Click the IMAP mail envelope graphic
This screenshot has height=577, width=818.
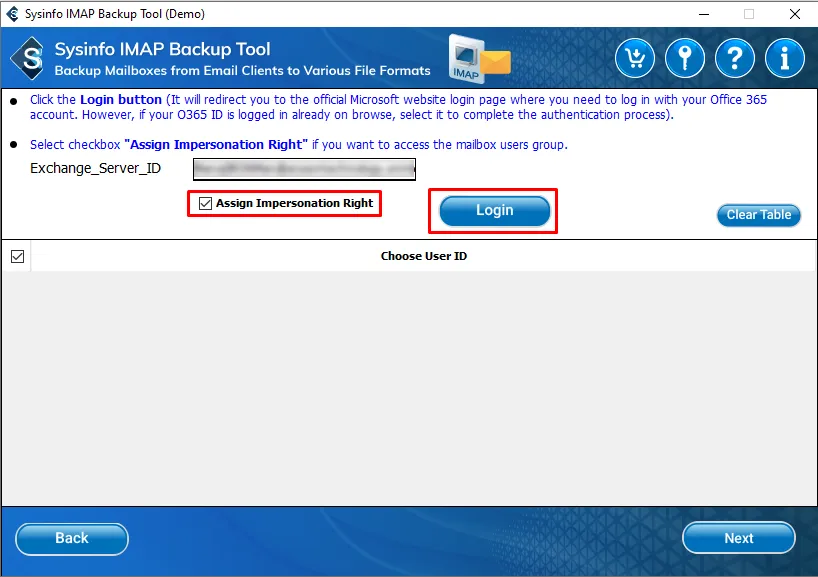tap(479, 59)
